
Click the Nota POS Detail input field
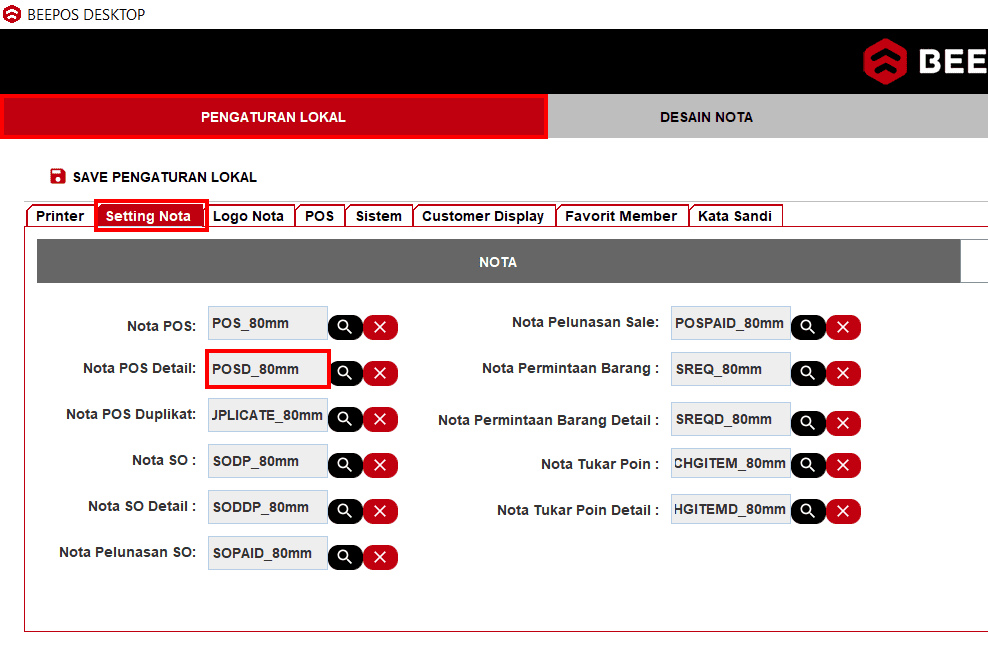pyautogui.click(x=267, y=369)
